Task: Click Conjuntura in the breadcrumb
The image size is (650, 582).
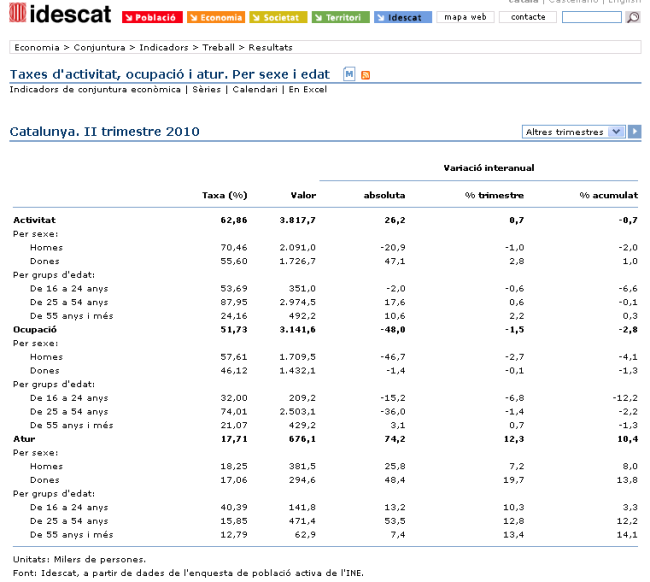Action: [x=99, y=47]
